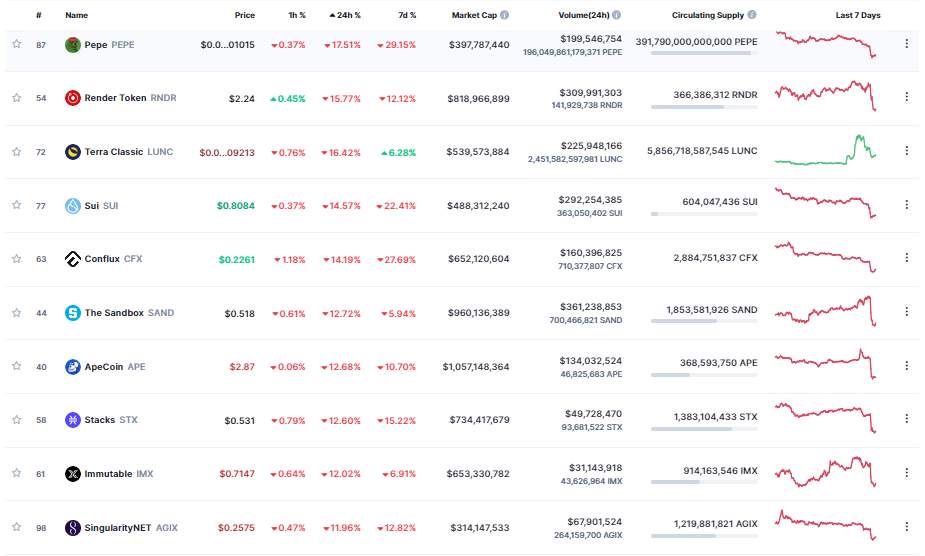Open Stacks STX coin page
The width and height of the screenshot is (925, 556).
(x=111, y=420)
